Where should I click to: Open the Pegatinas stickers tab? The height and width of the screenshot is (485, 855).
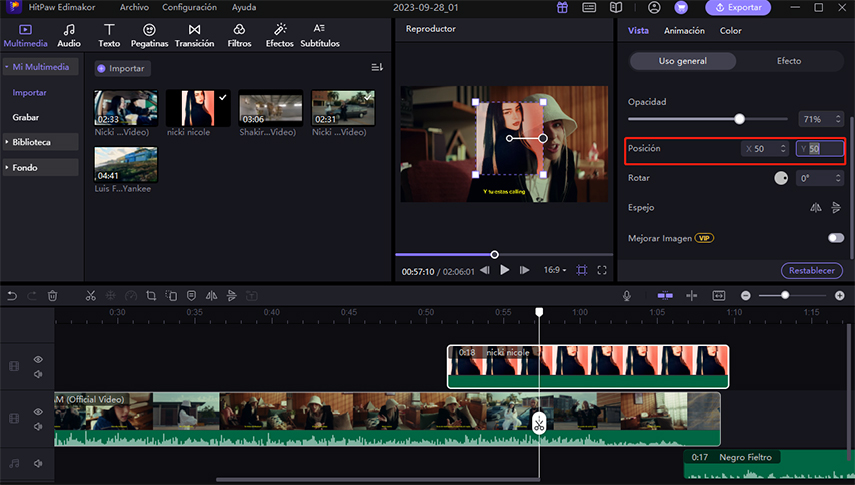click(x=149, y=35)
